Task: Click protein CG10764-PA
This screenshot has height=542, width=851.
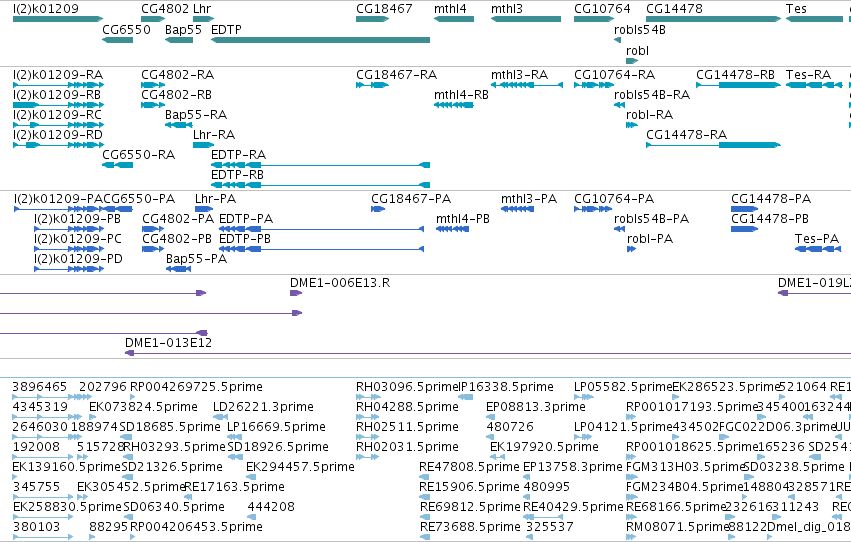Action: 614,199
